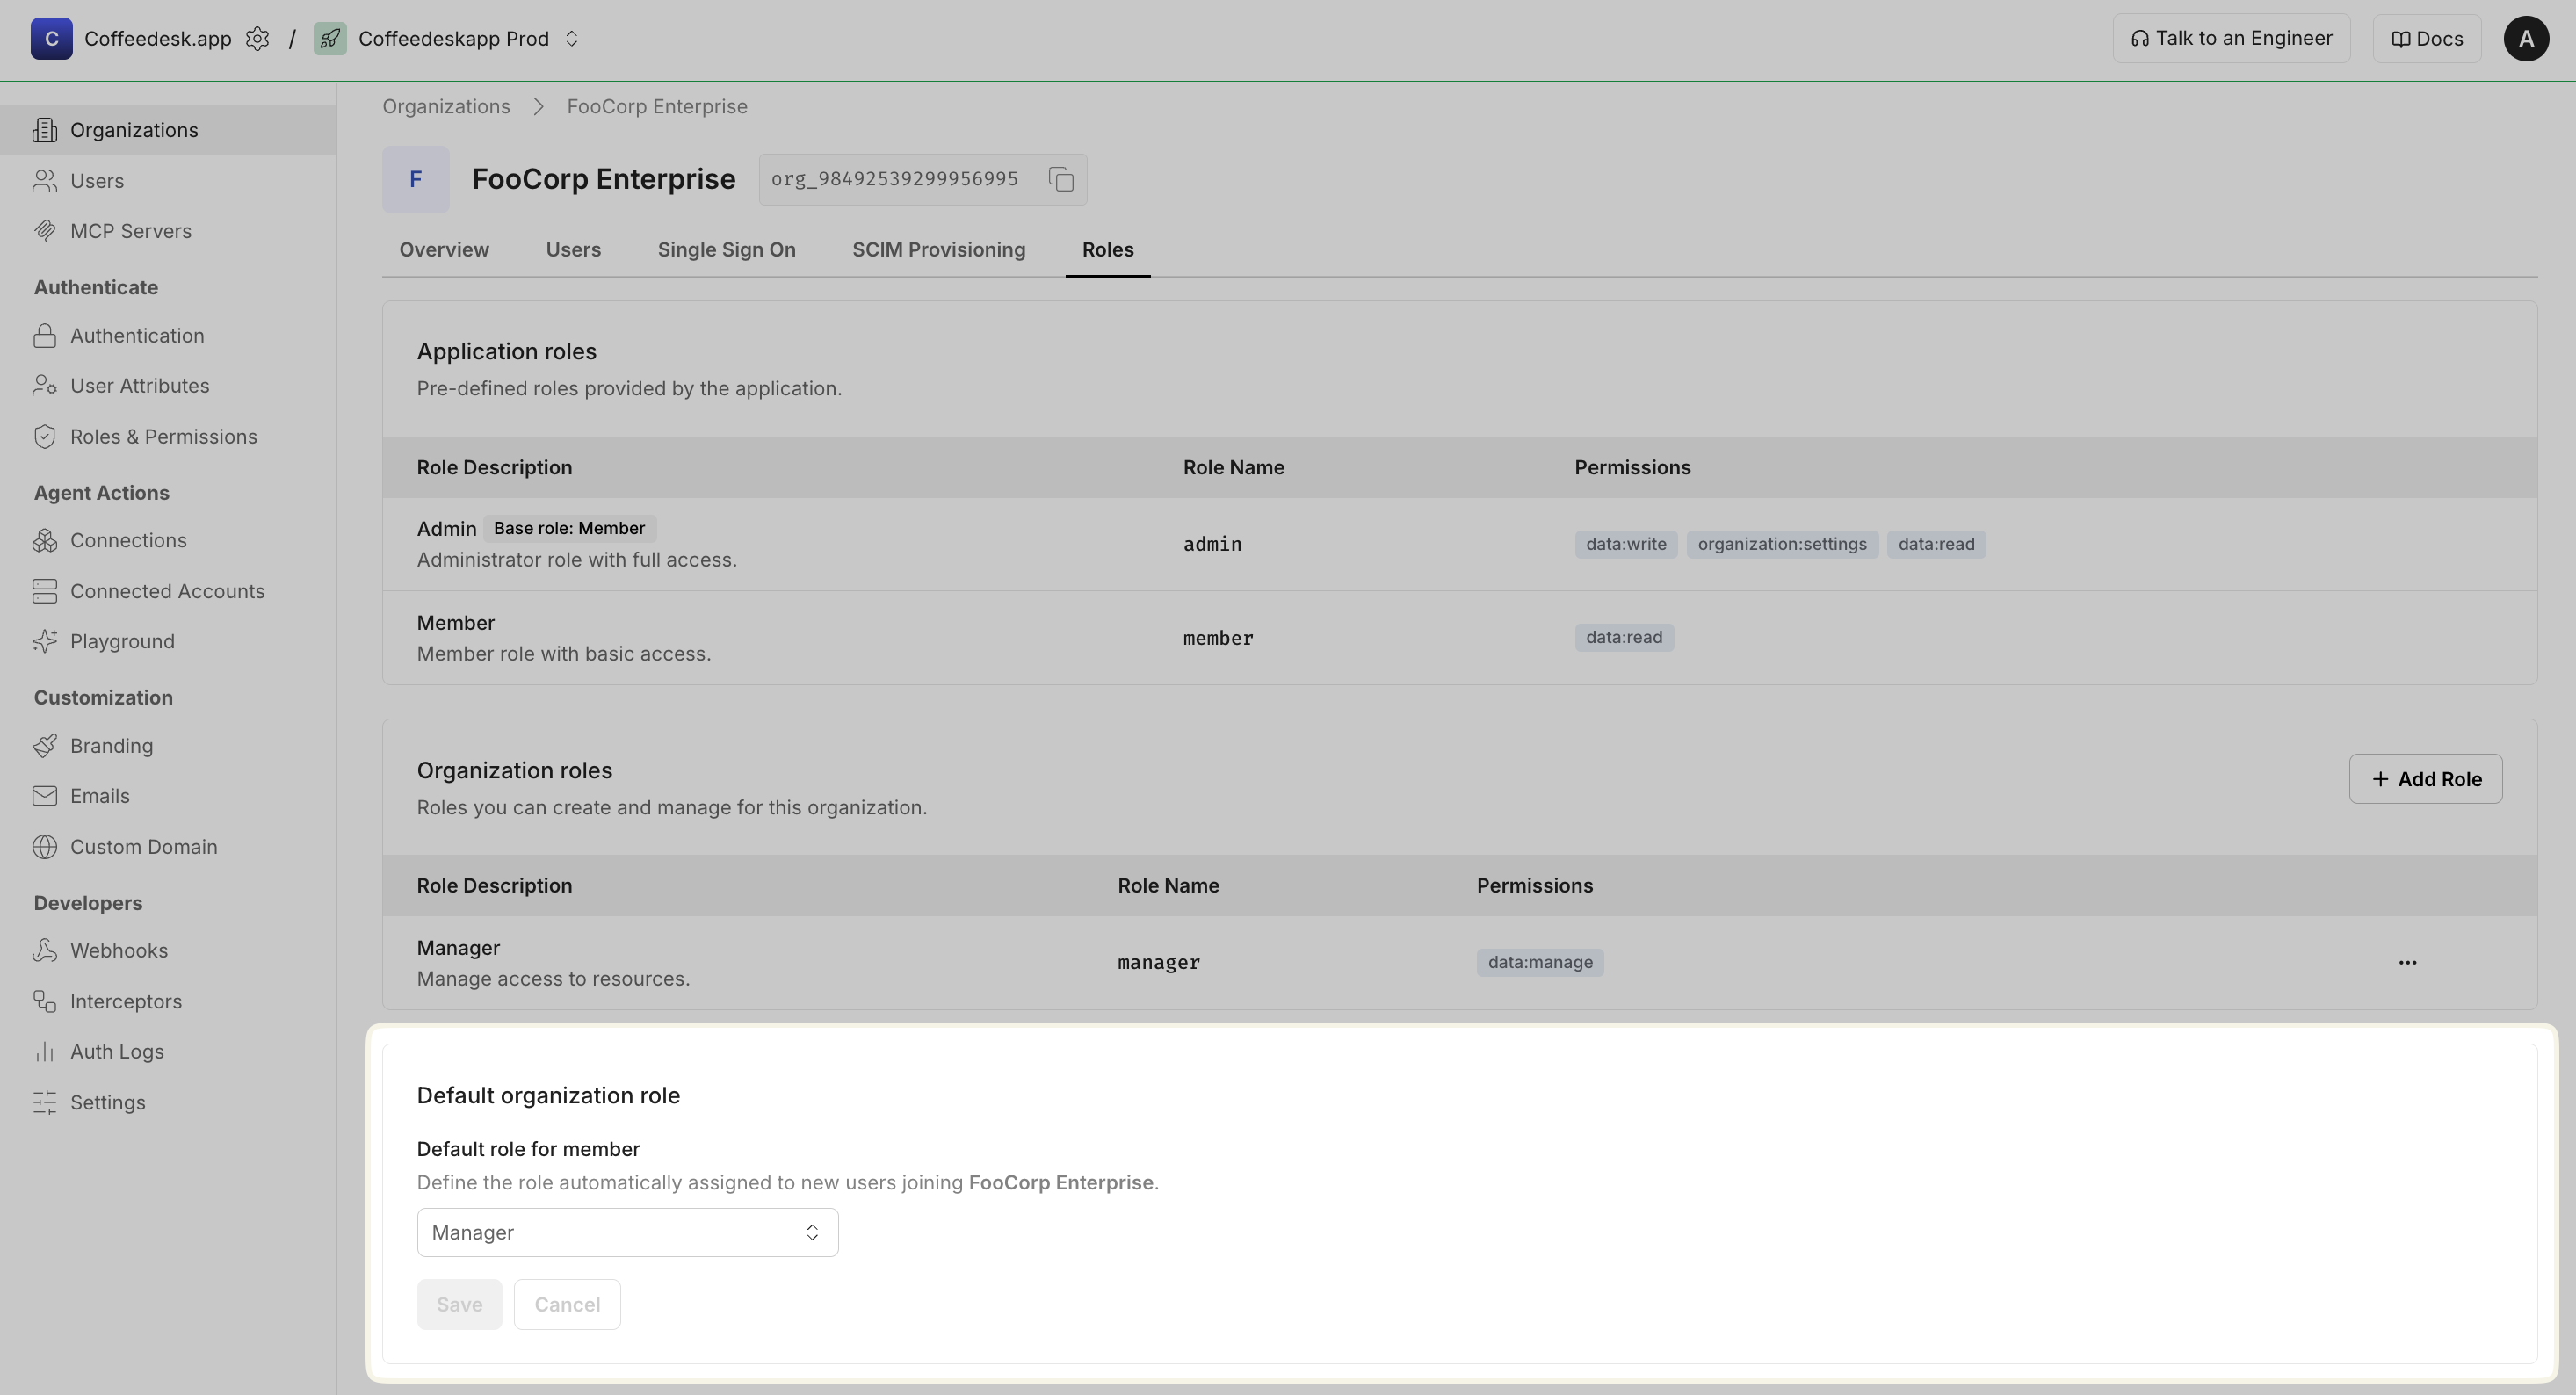Open the Coffeedeskapp Prod environment switcher
The image size is (2576, 1395).
click(571, 39)
